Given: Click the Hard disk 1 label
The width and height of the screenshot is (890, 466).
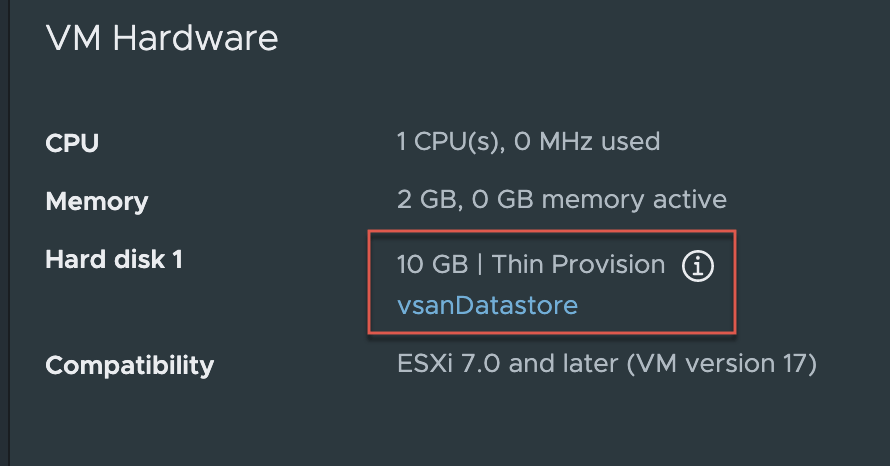Looking at the screenshot, I should tap(114, 260).
